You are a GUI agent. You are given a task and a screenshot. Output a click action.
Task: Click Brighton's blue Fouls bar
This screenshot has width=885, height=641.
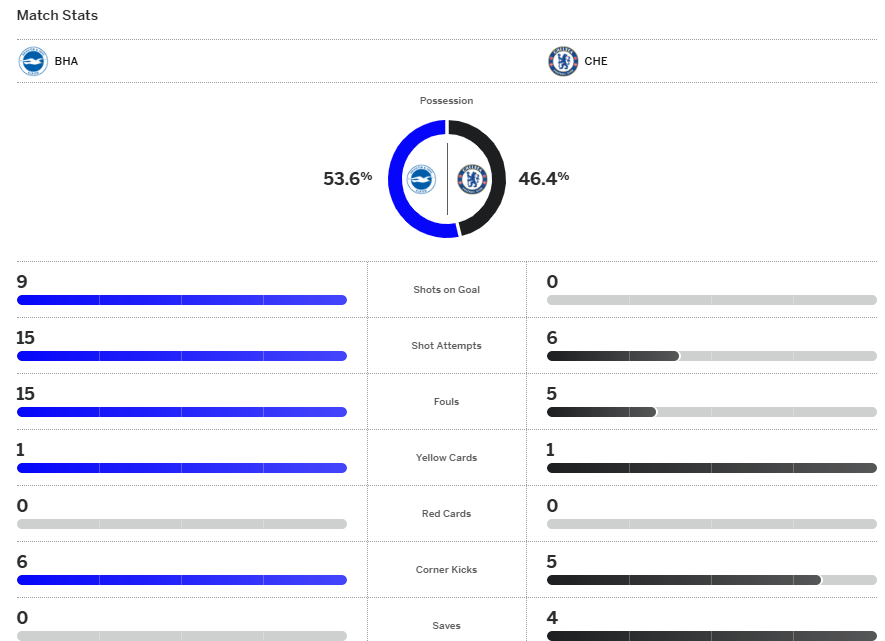point(181,412)
